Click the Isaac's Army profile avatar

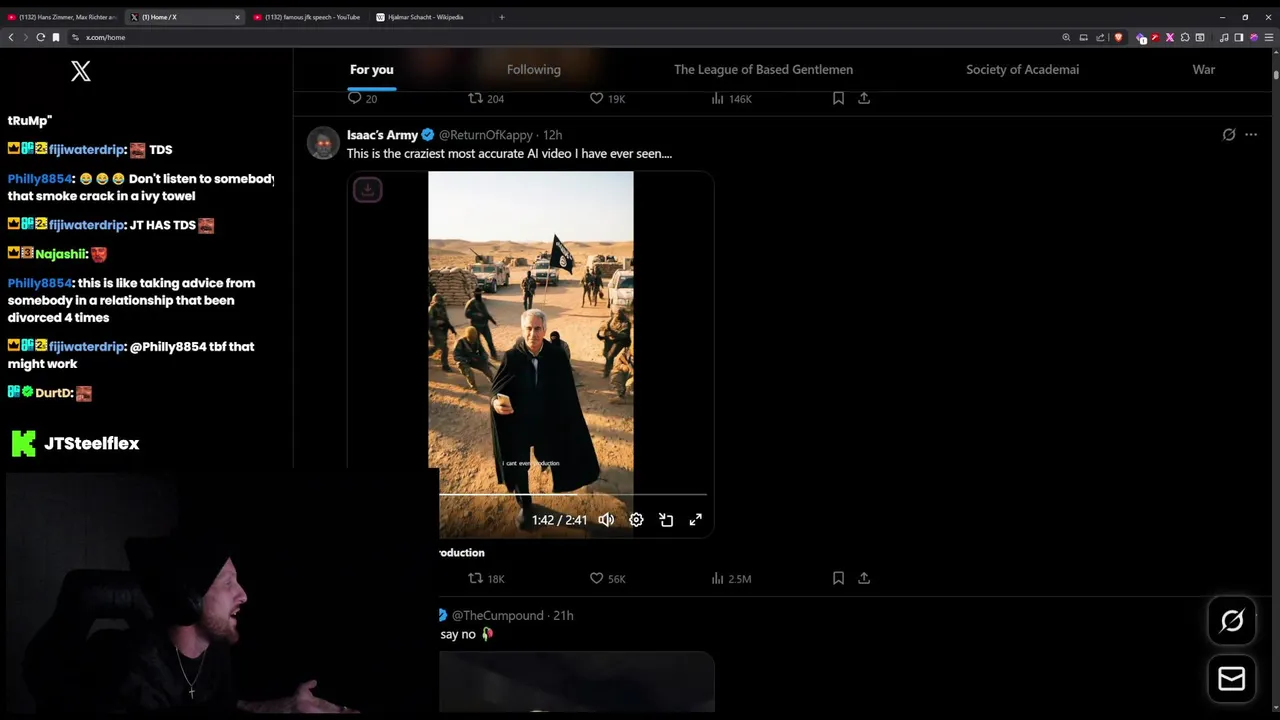pyautogui.click(x=323, y=143)
